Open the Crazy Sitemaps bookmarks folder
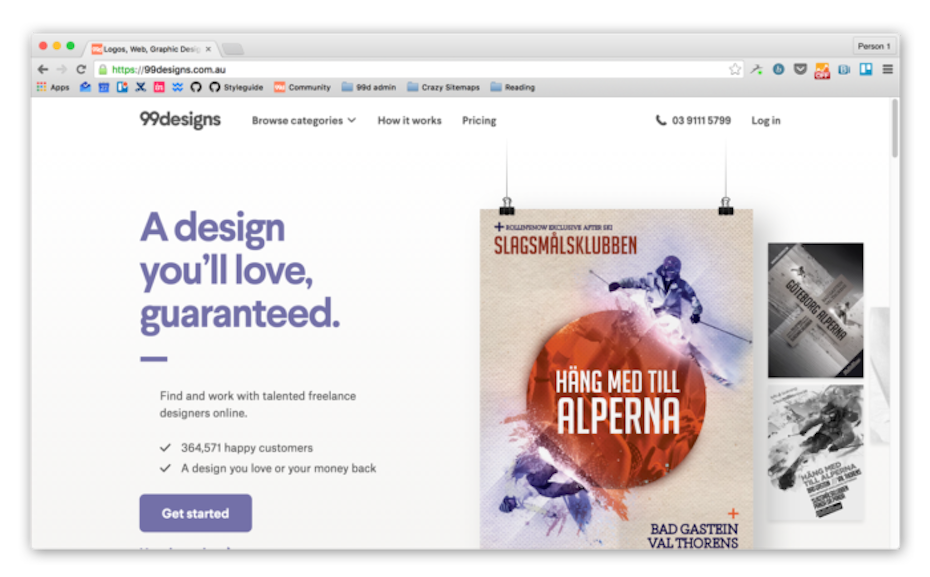 click(444, 87)
